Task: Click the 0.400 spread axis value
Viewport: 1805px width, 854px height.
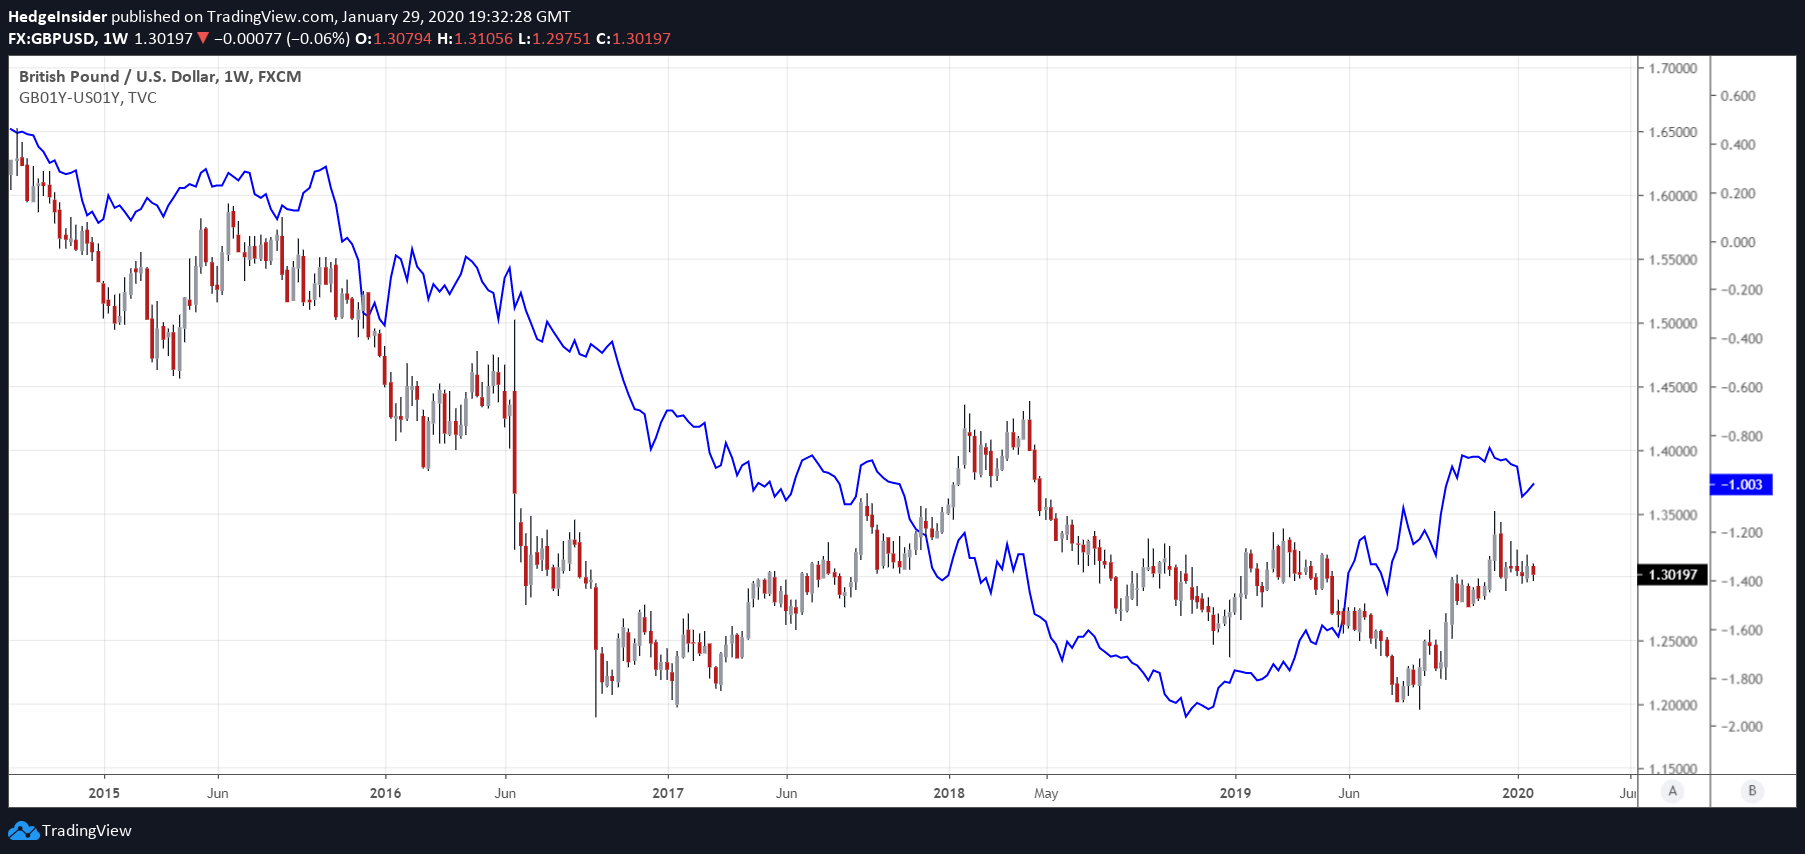Action: 1738,145
